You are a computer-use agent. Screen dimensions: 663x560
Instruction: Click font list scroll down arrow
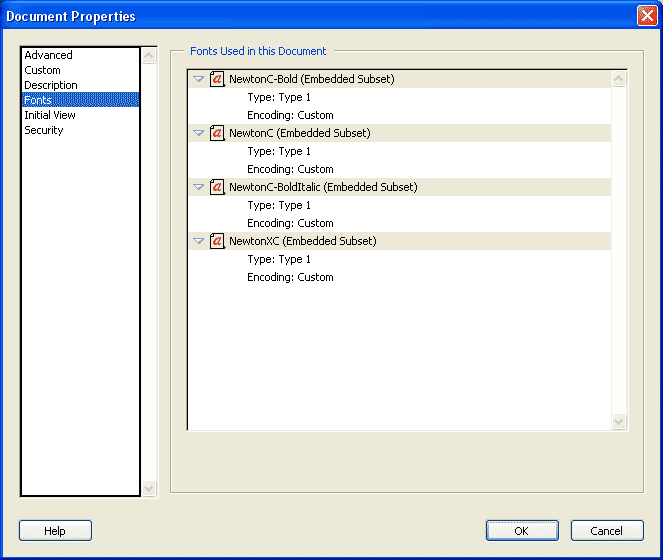click(619, 422)
